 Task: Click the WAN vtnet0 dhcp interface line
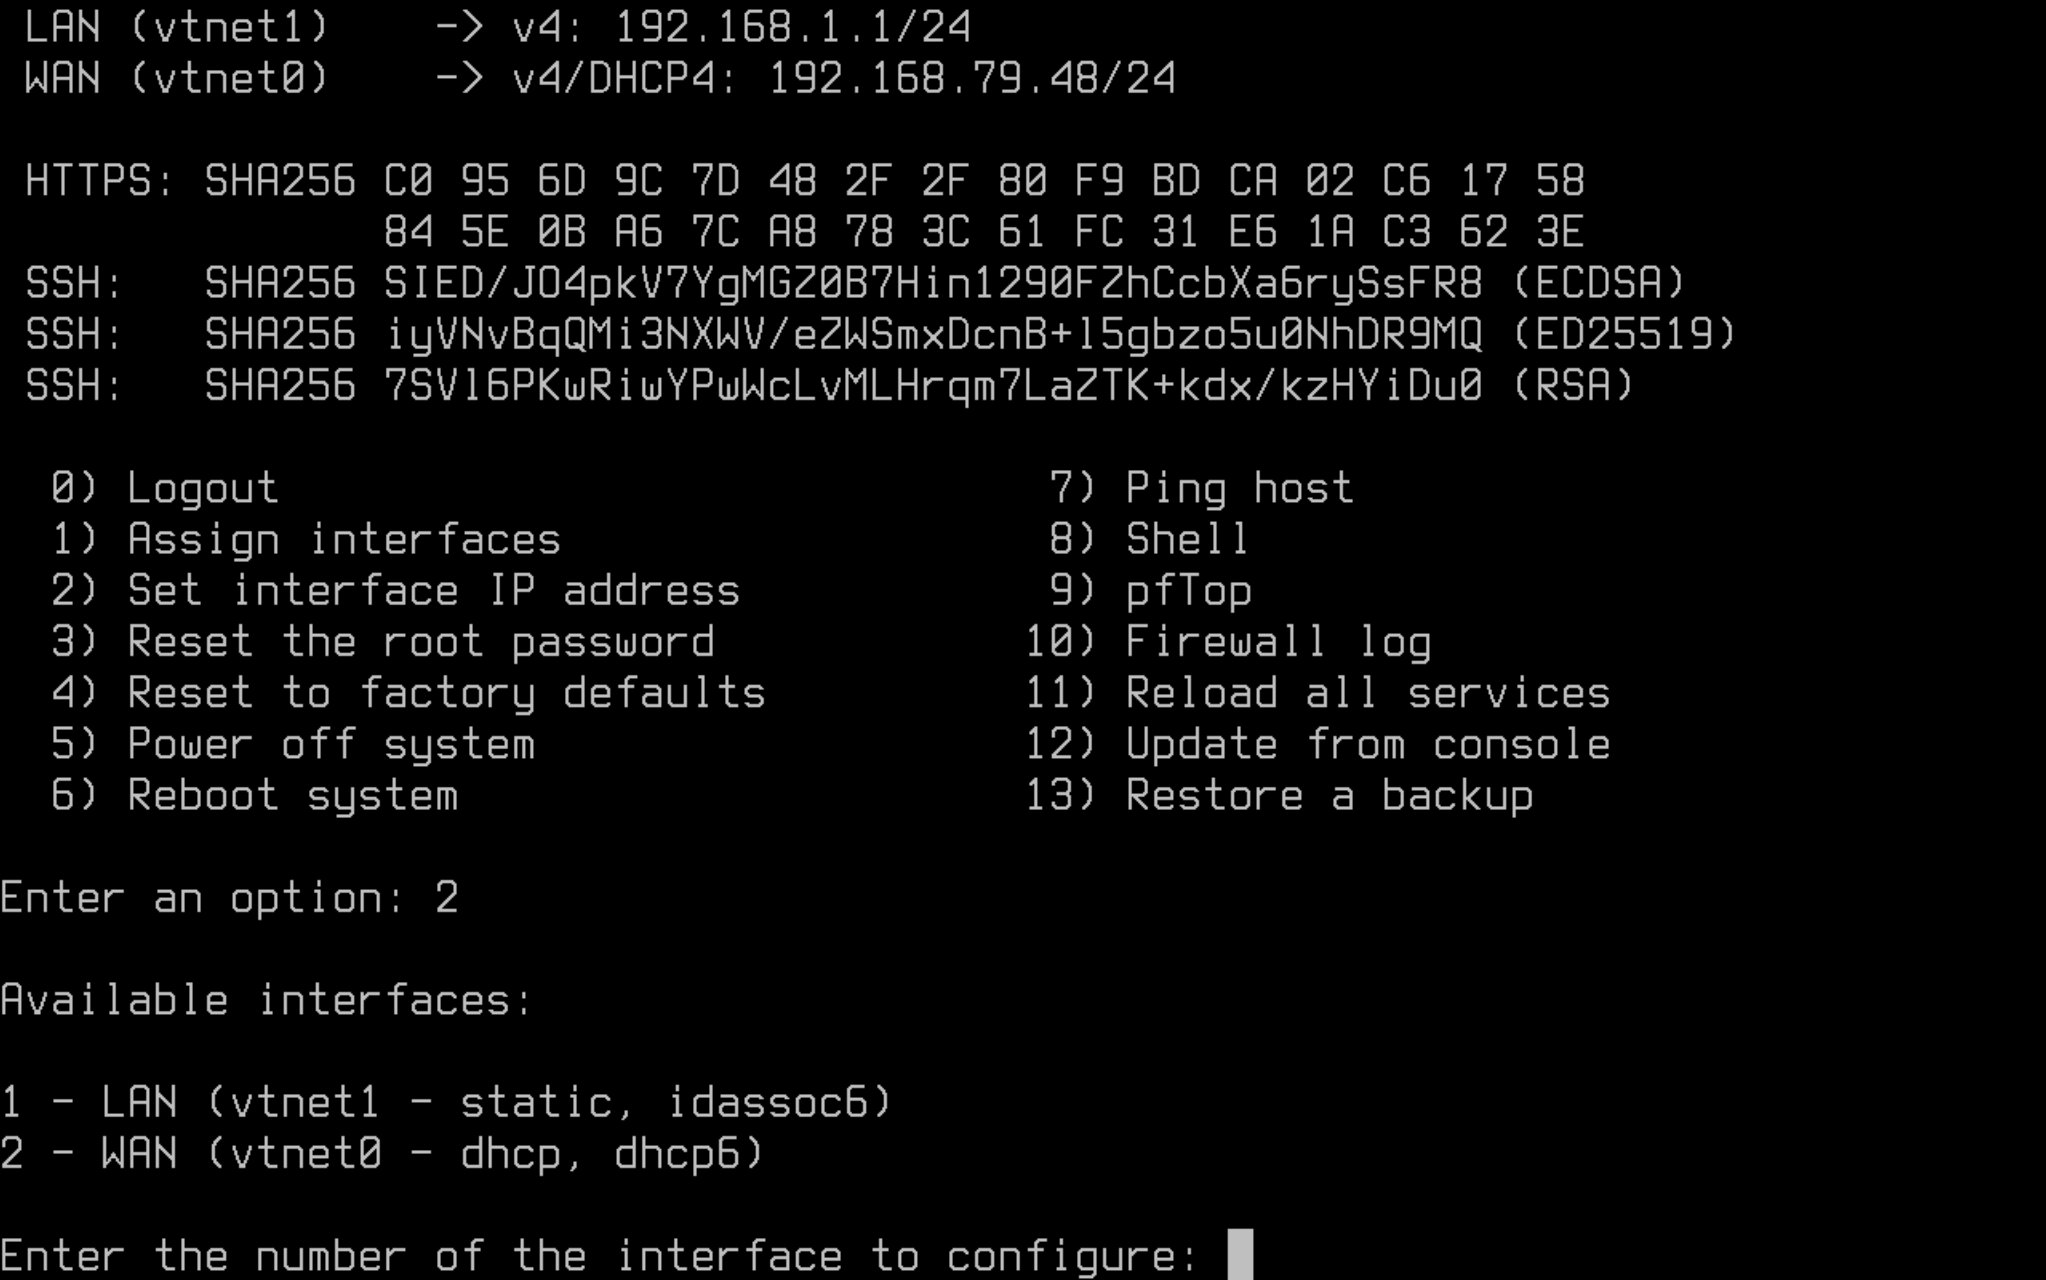(x=382, y=1153)
